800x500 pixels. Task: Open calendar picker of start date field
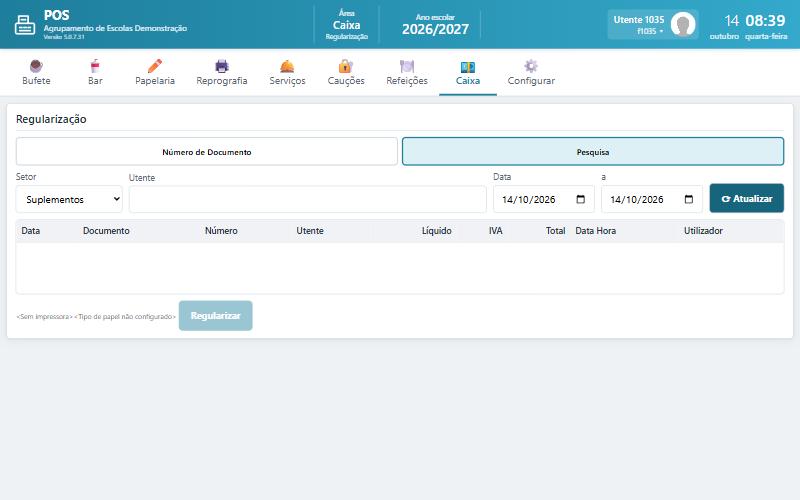tap(581, 199)
